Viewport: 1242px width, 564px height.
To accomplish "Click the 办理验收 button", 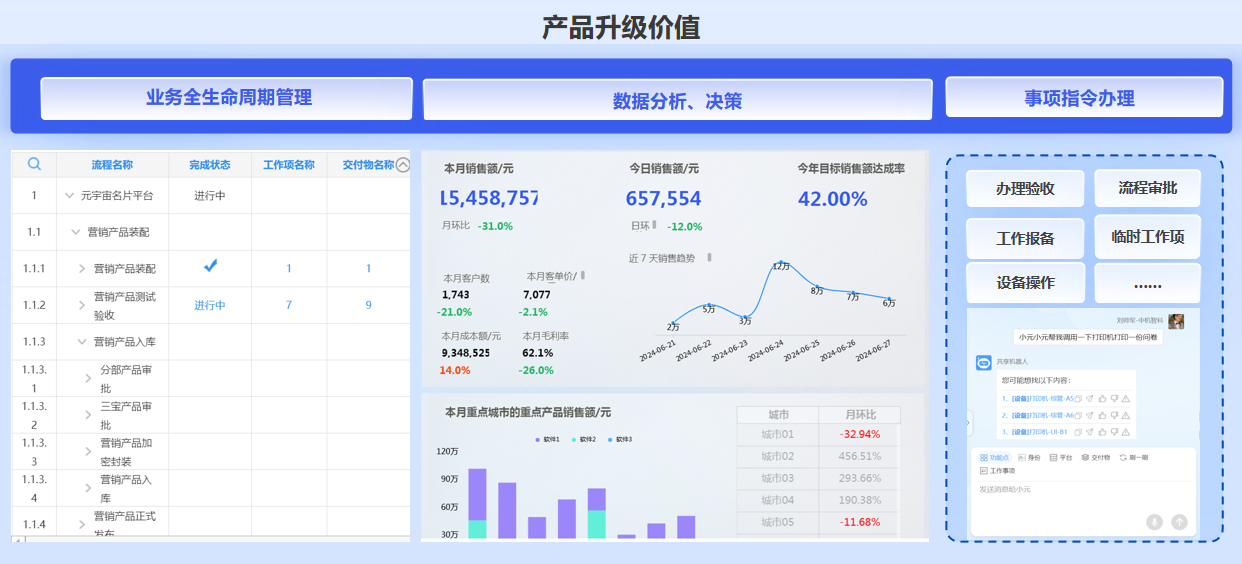I will (x=1025, y=189).
